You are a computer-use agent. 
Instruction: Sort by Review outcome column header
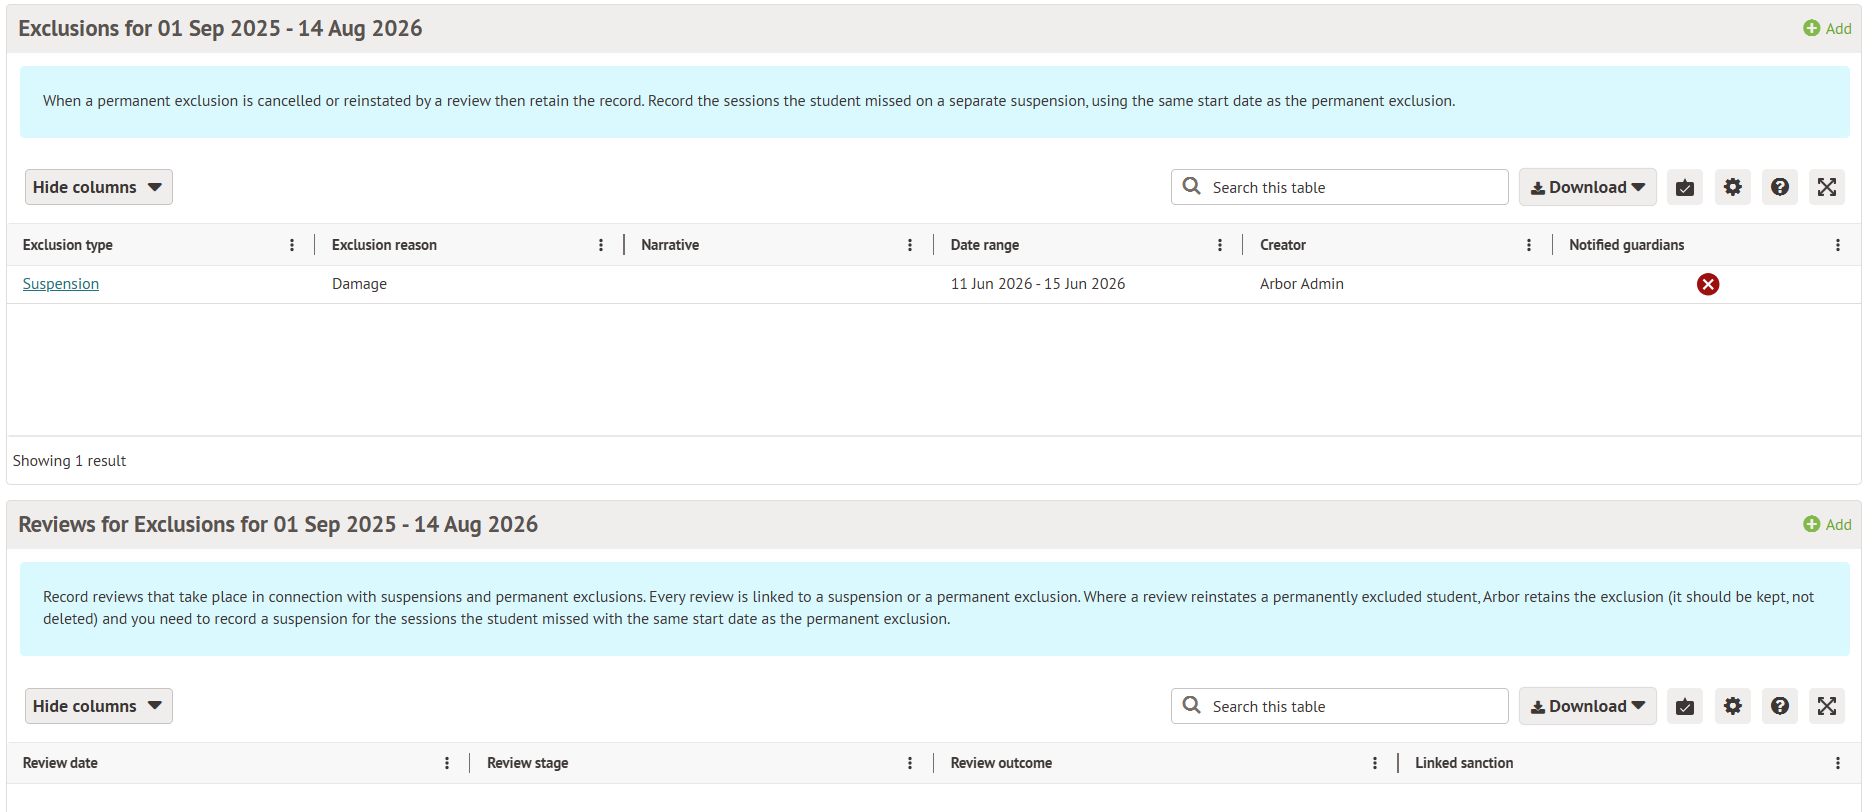click(1001, 763)
